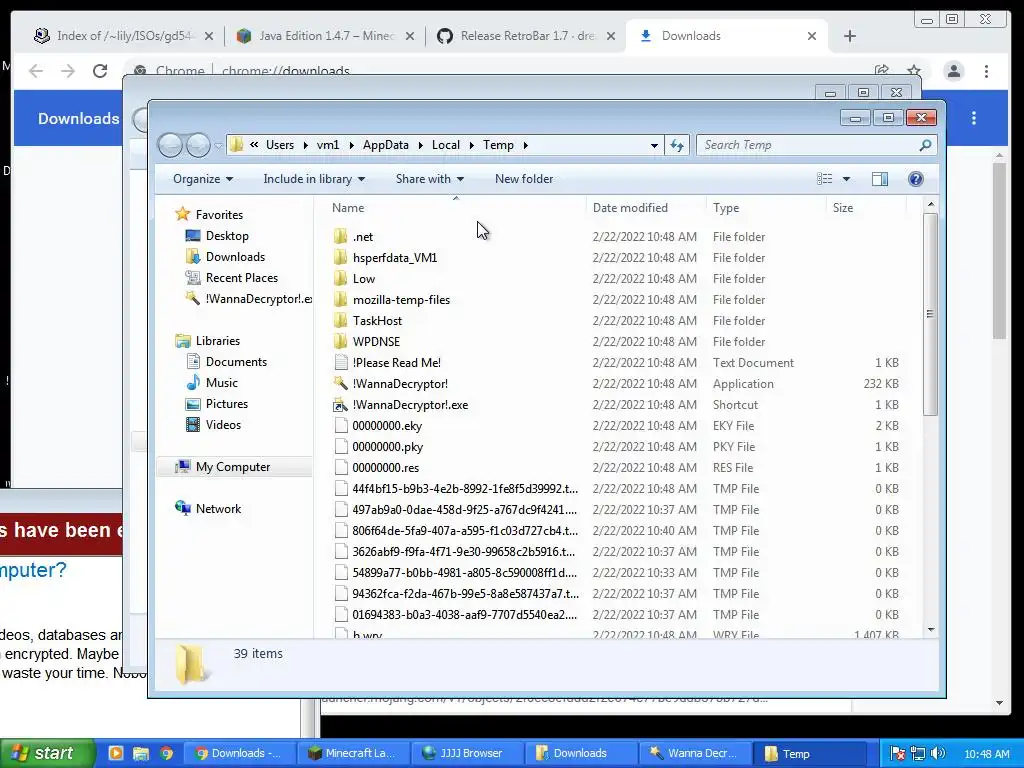The width and height of the screenshot is (1024, 768).
Task: Select the WannaDecryptor shortcut in Favorites
Action: (249, 298)
